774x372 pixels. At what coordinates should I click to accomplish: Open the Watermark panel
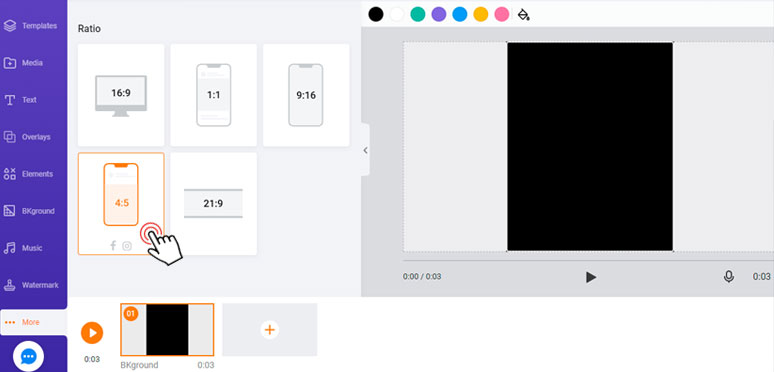pyautogui.click(x=31, y=285)
